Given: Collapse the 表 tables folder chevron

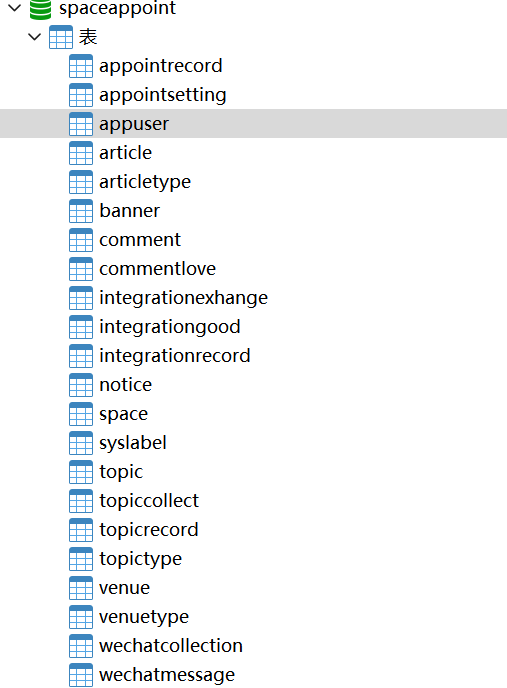Looking at the screenshot, I should point(34,37).
